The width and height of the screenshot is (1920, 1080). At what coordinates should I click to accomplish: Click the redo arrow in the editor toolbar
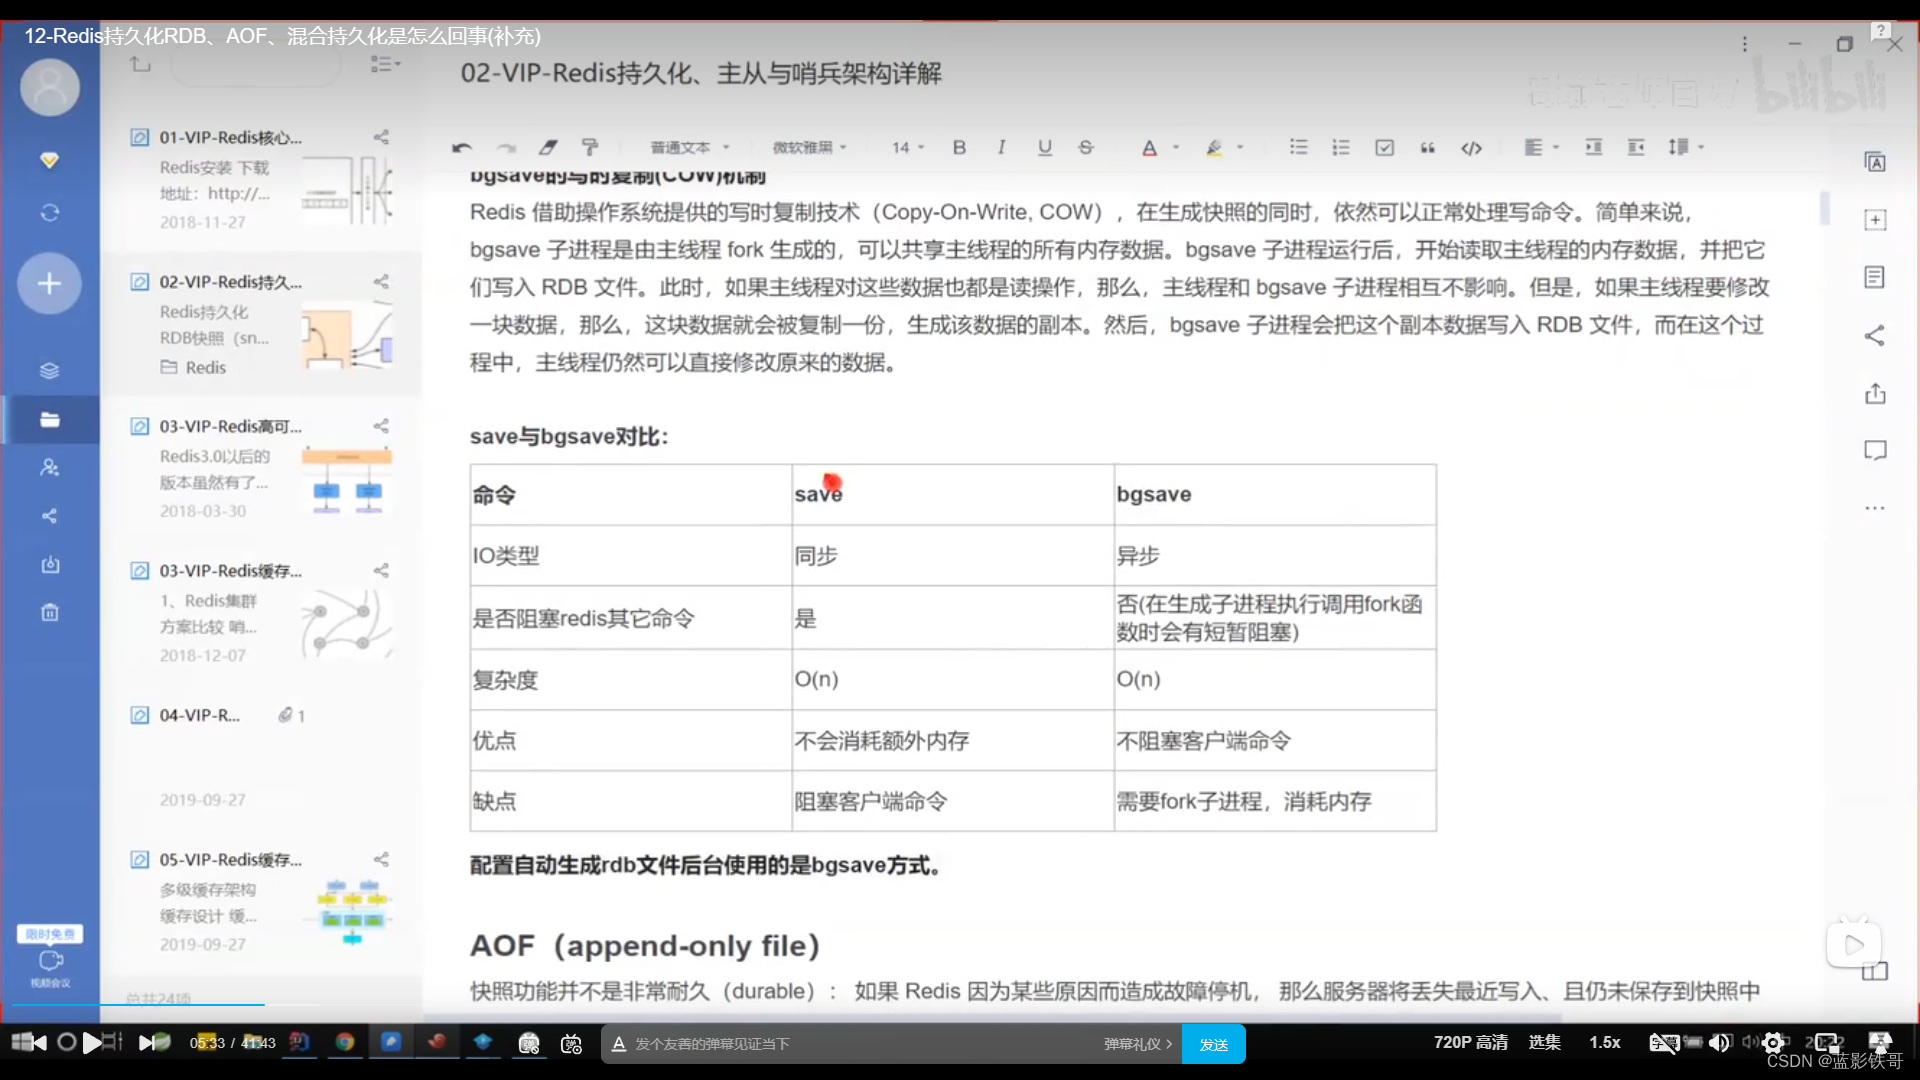pos(506,148)
